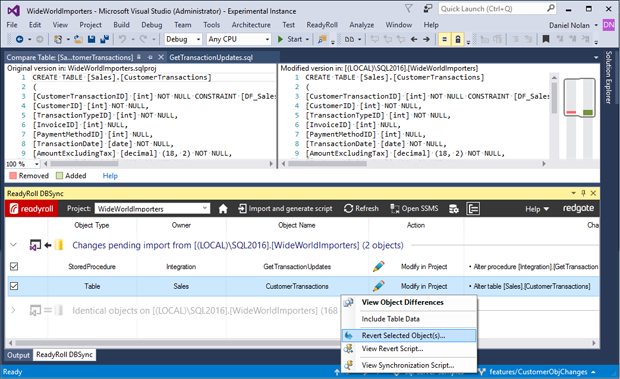Screen dimensions: 620x379
Task: Click the original version horizontal scrollbar
Action: pyautogui.click(x=158, y=164)
